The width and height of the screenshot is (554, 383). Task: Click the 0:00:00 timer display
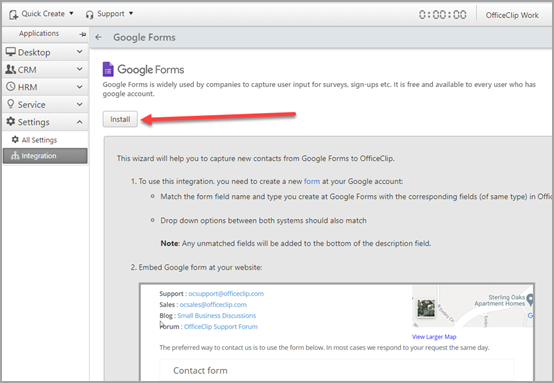click(443, 14)
